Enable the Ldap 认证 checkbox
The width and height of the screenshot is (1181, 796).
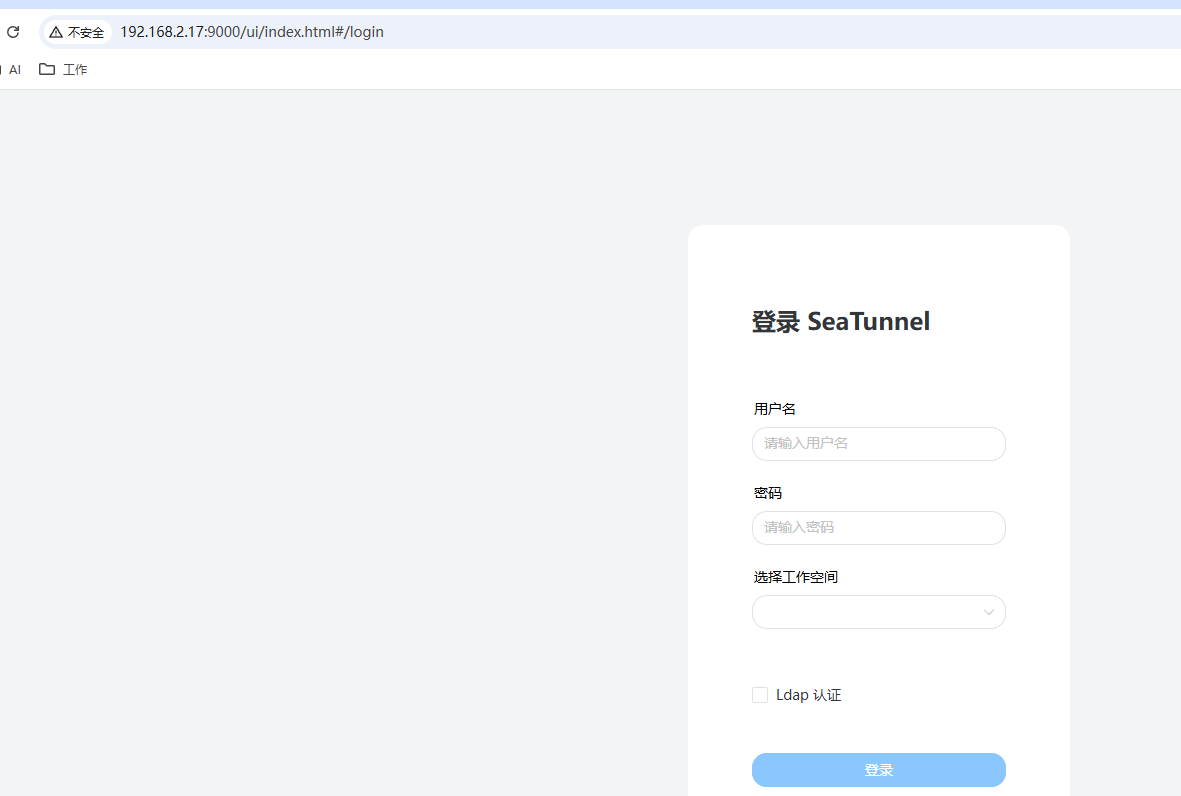(x=760, y=695)
